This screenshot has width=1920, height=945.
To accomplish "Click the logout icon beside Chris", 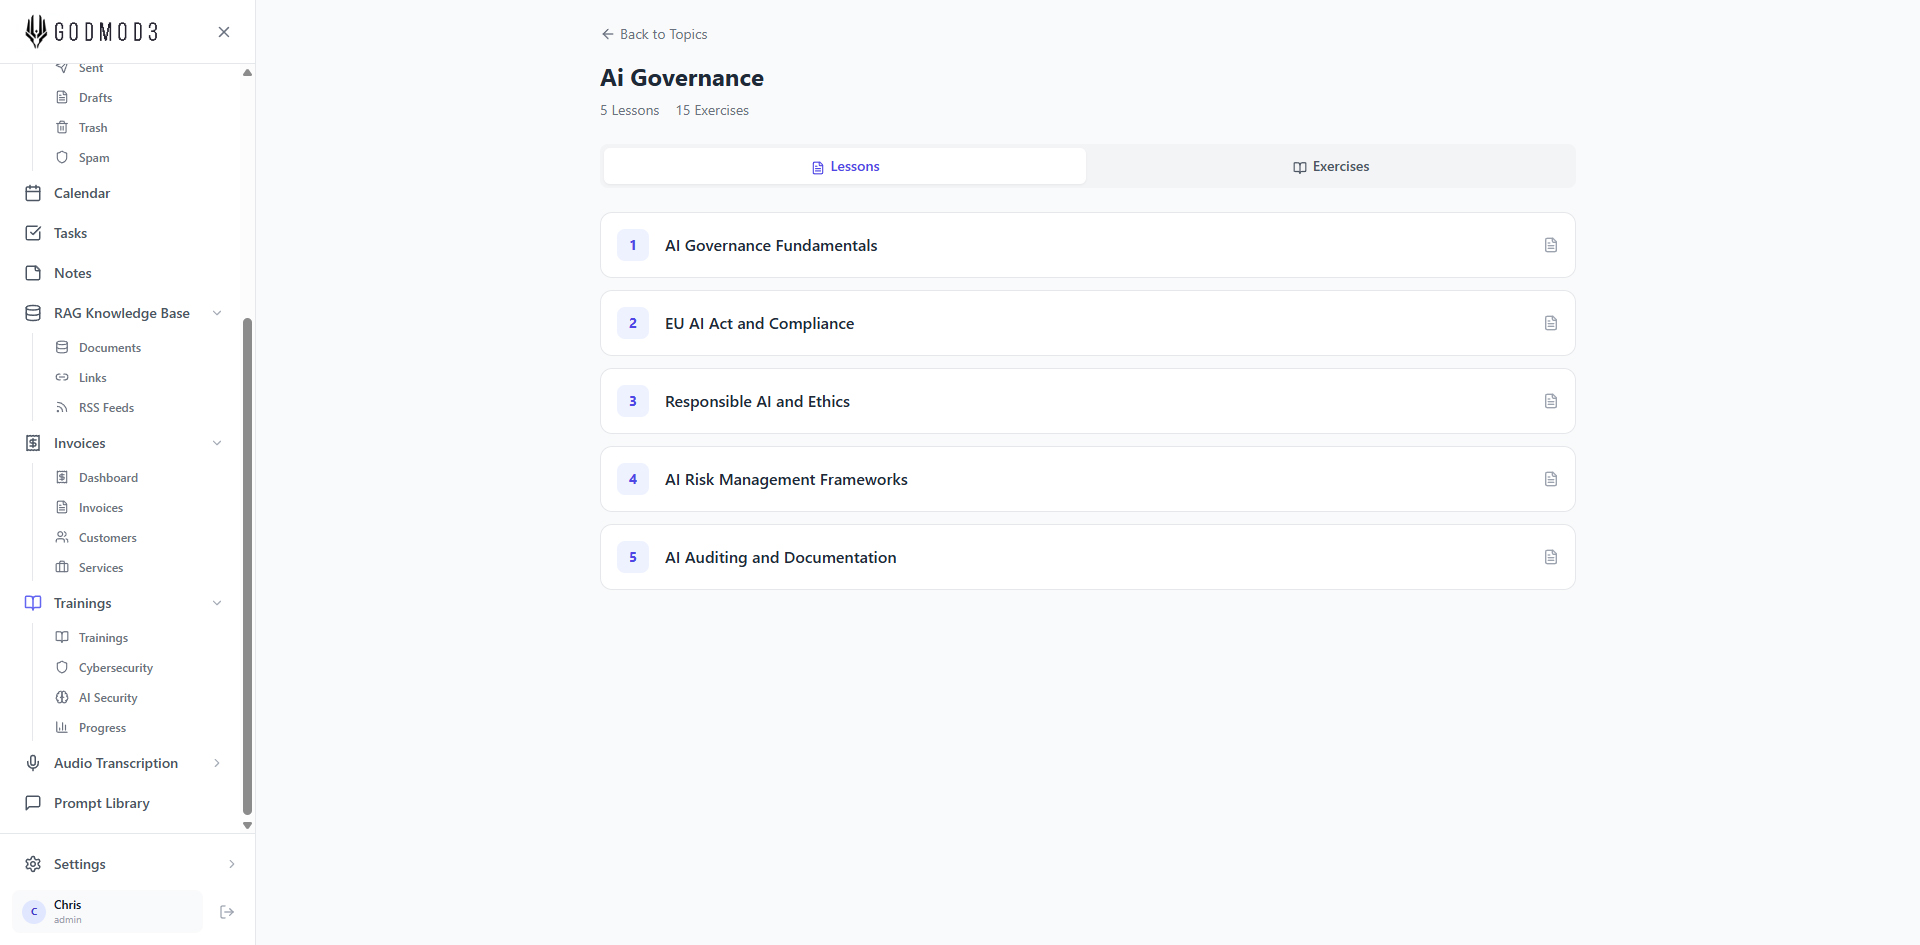I will click(227, 912).
